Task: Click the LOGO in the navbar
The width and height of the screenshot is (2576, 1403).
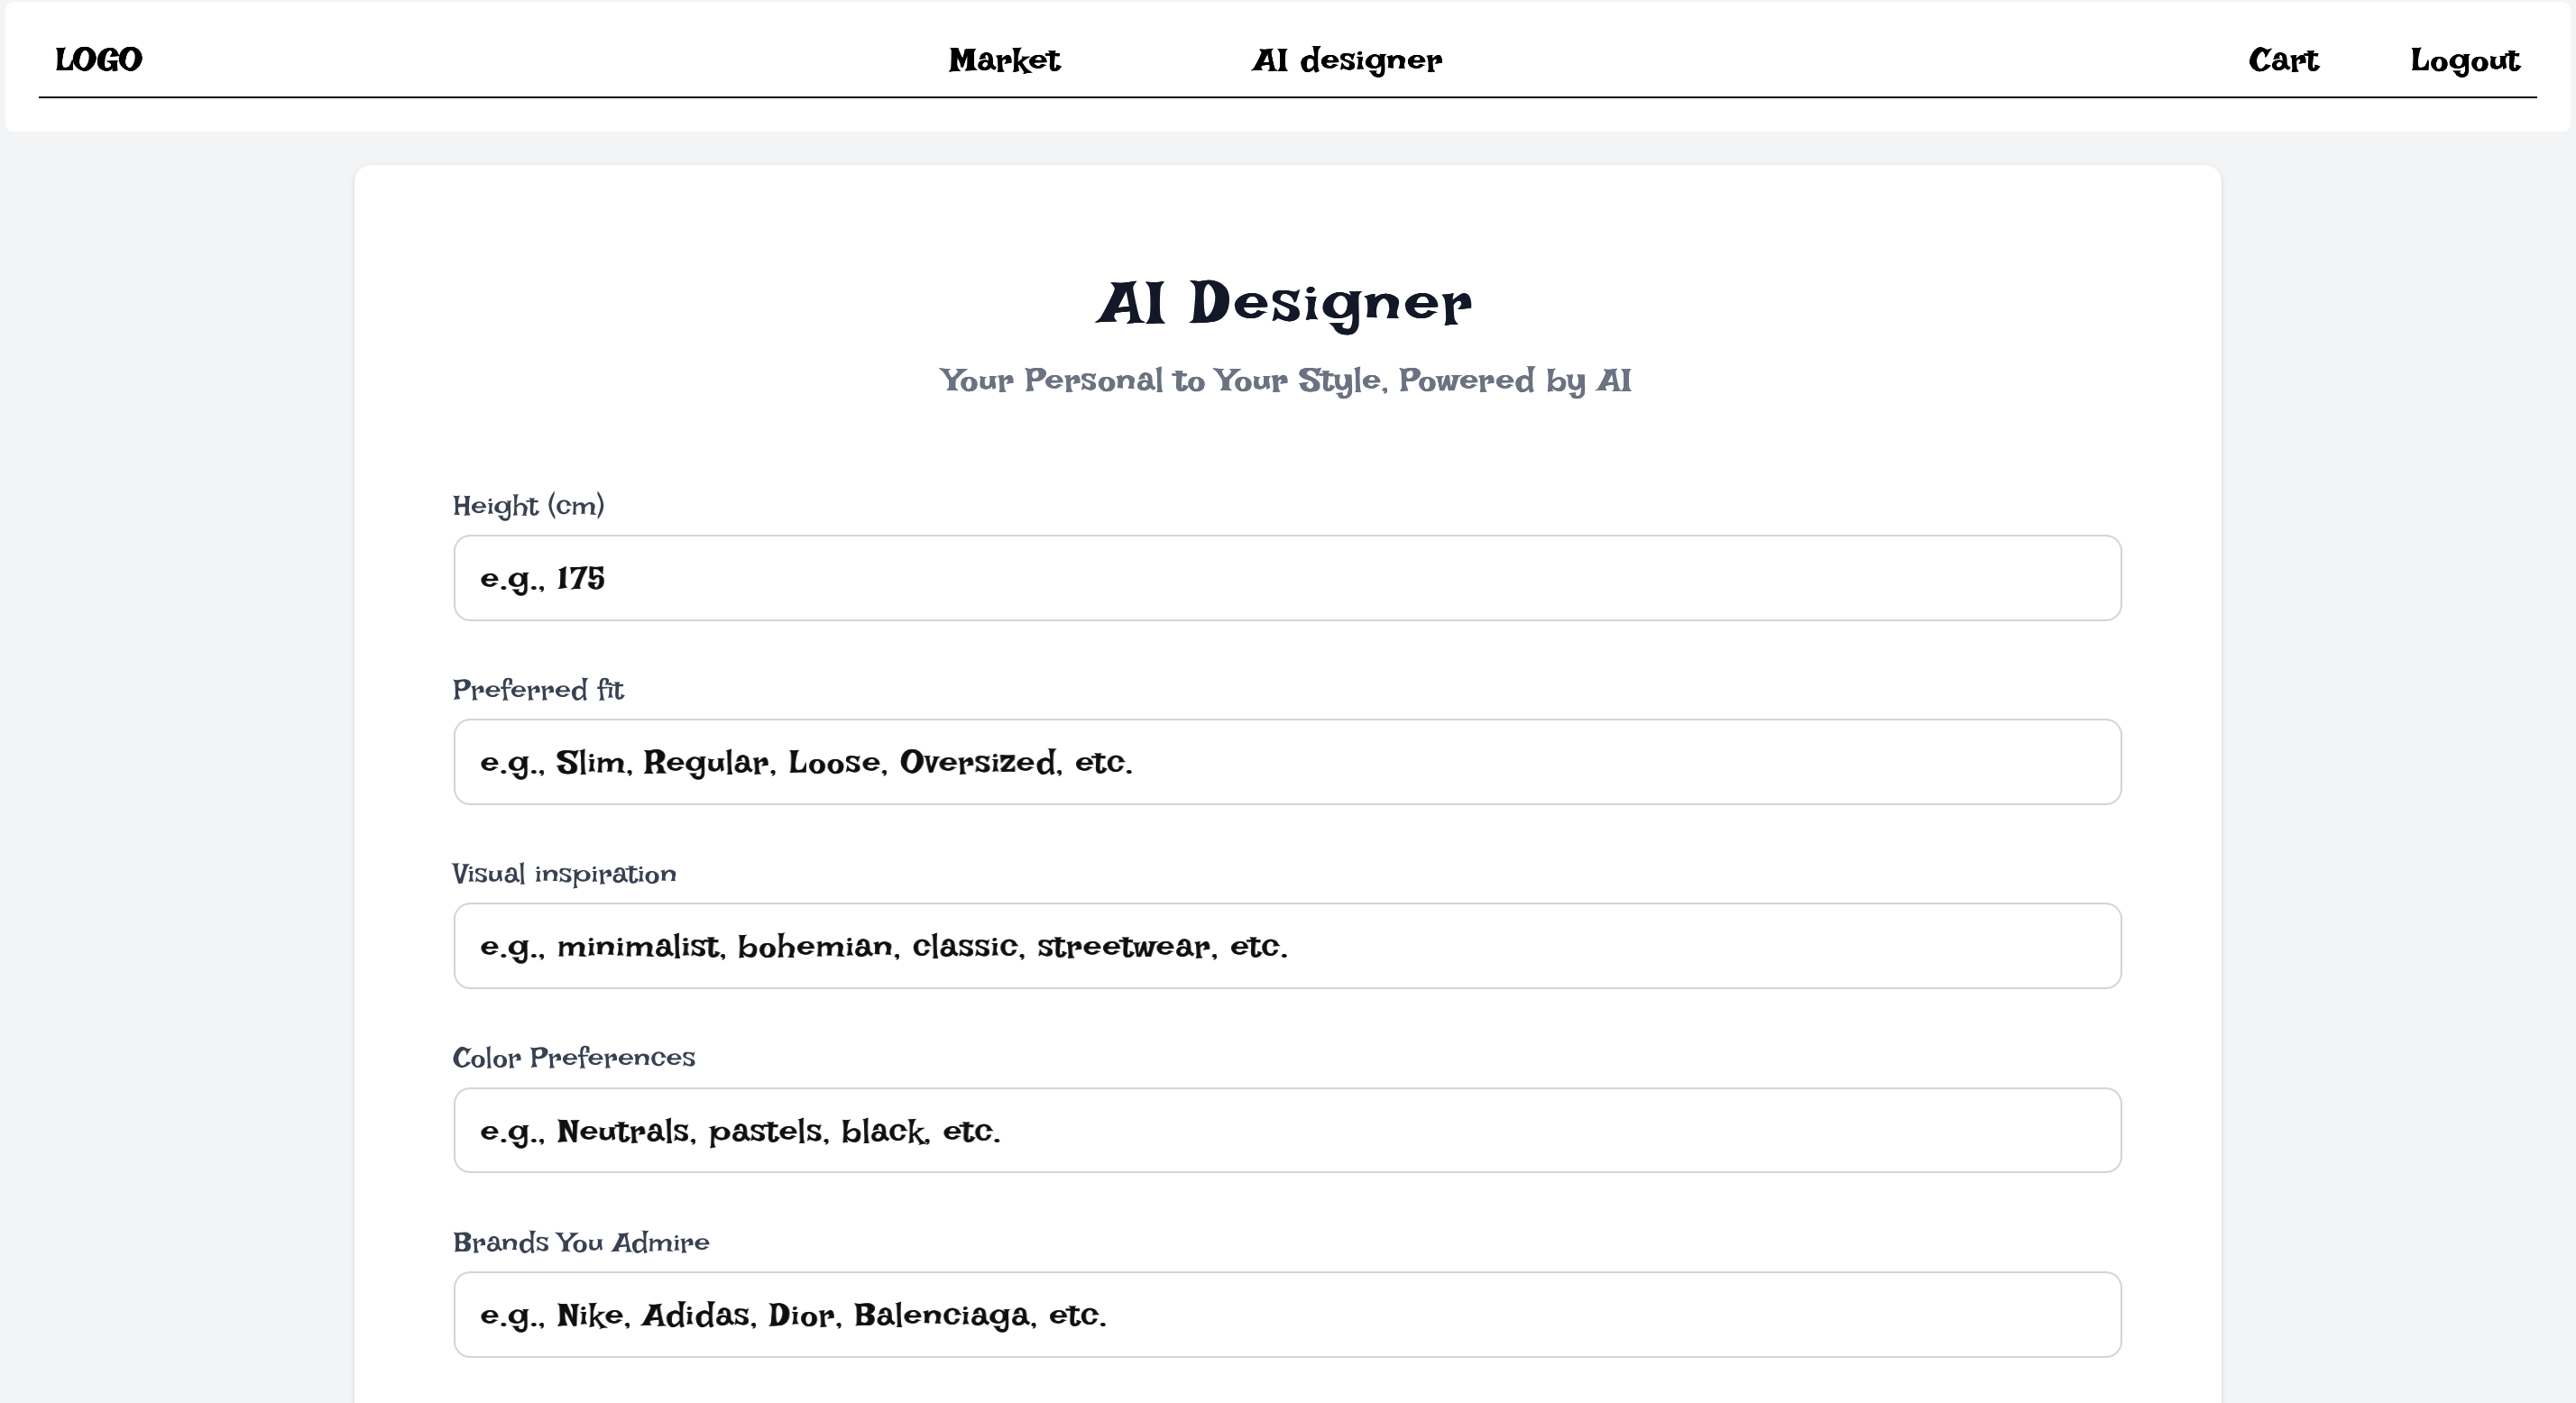Action: (98, 60)
